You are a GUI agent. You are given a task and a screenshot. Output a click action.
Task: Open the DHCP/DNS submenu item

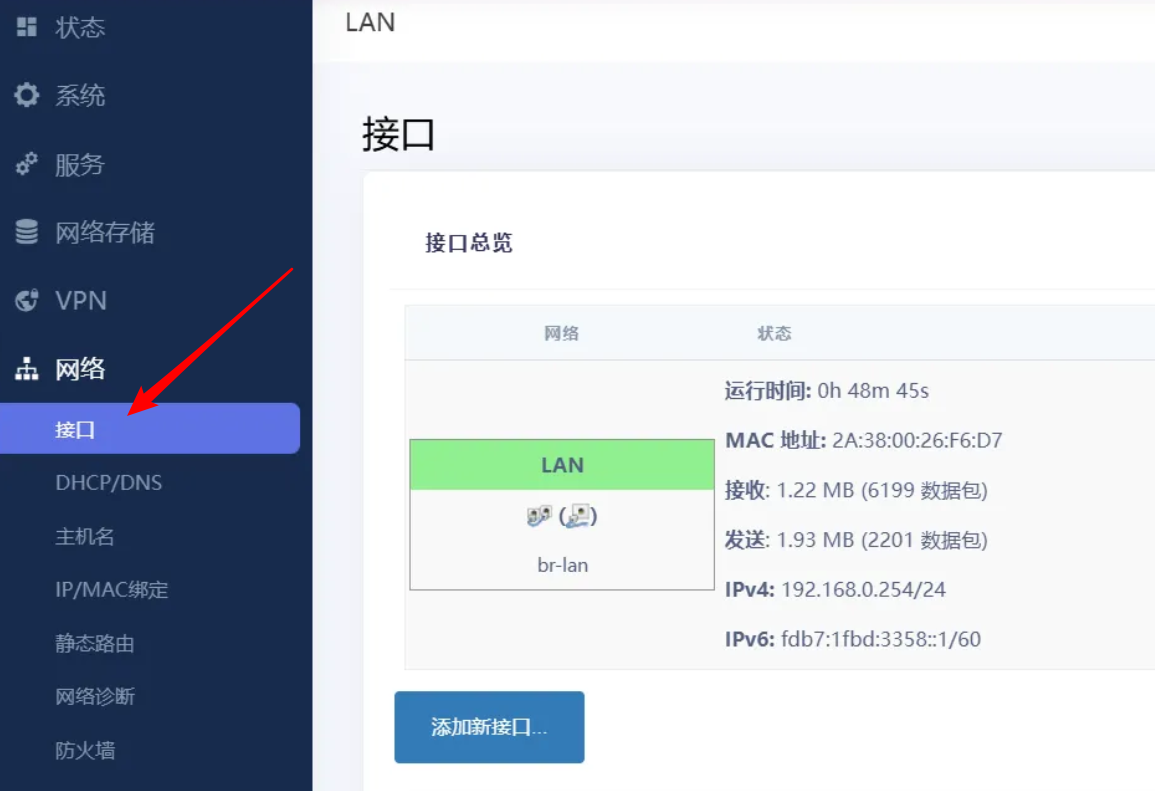pyautogui.click(x=109, y=483)
